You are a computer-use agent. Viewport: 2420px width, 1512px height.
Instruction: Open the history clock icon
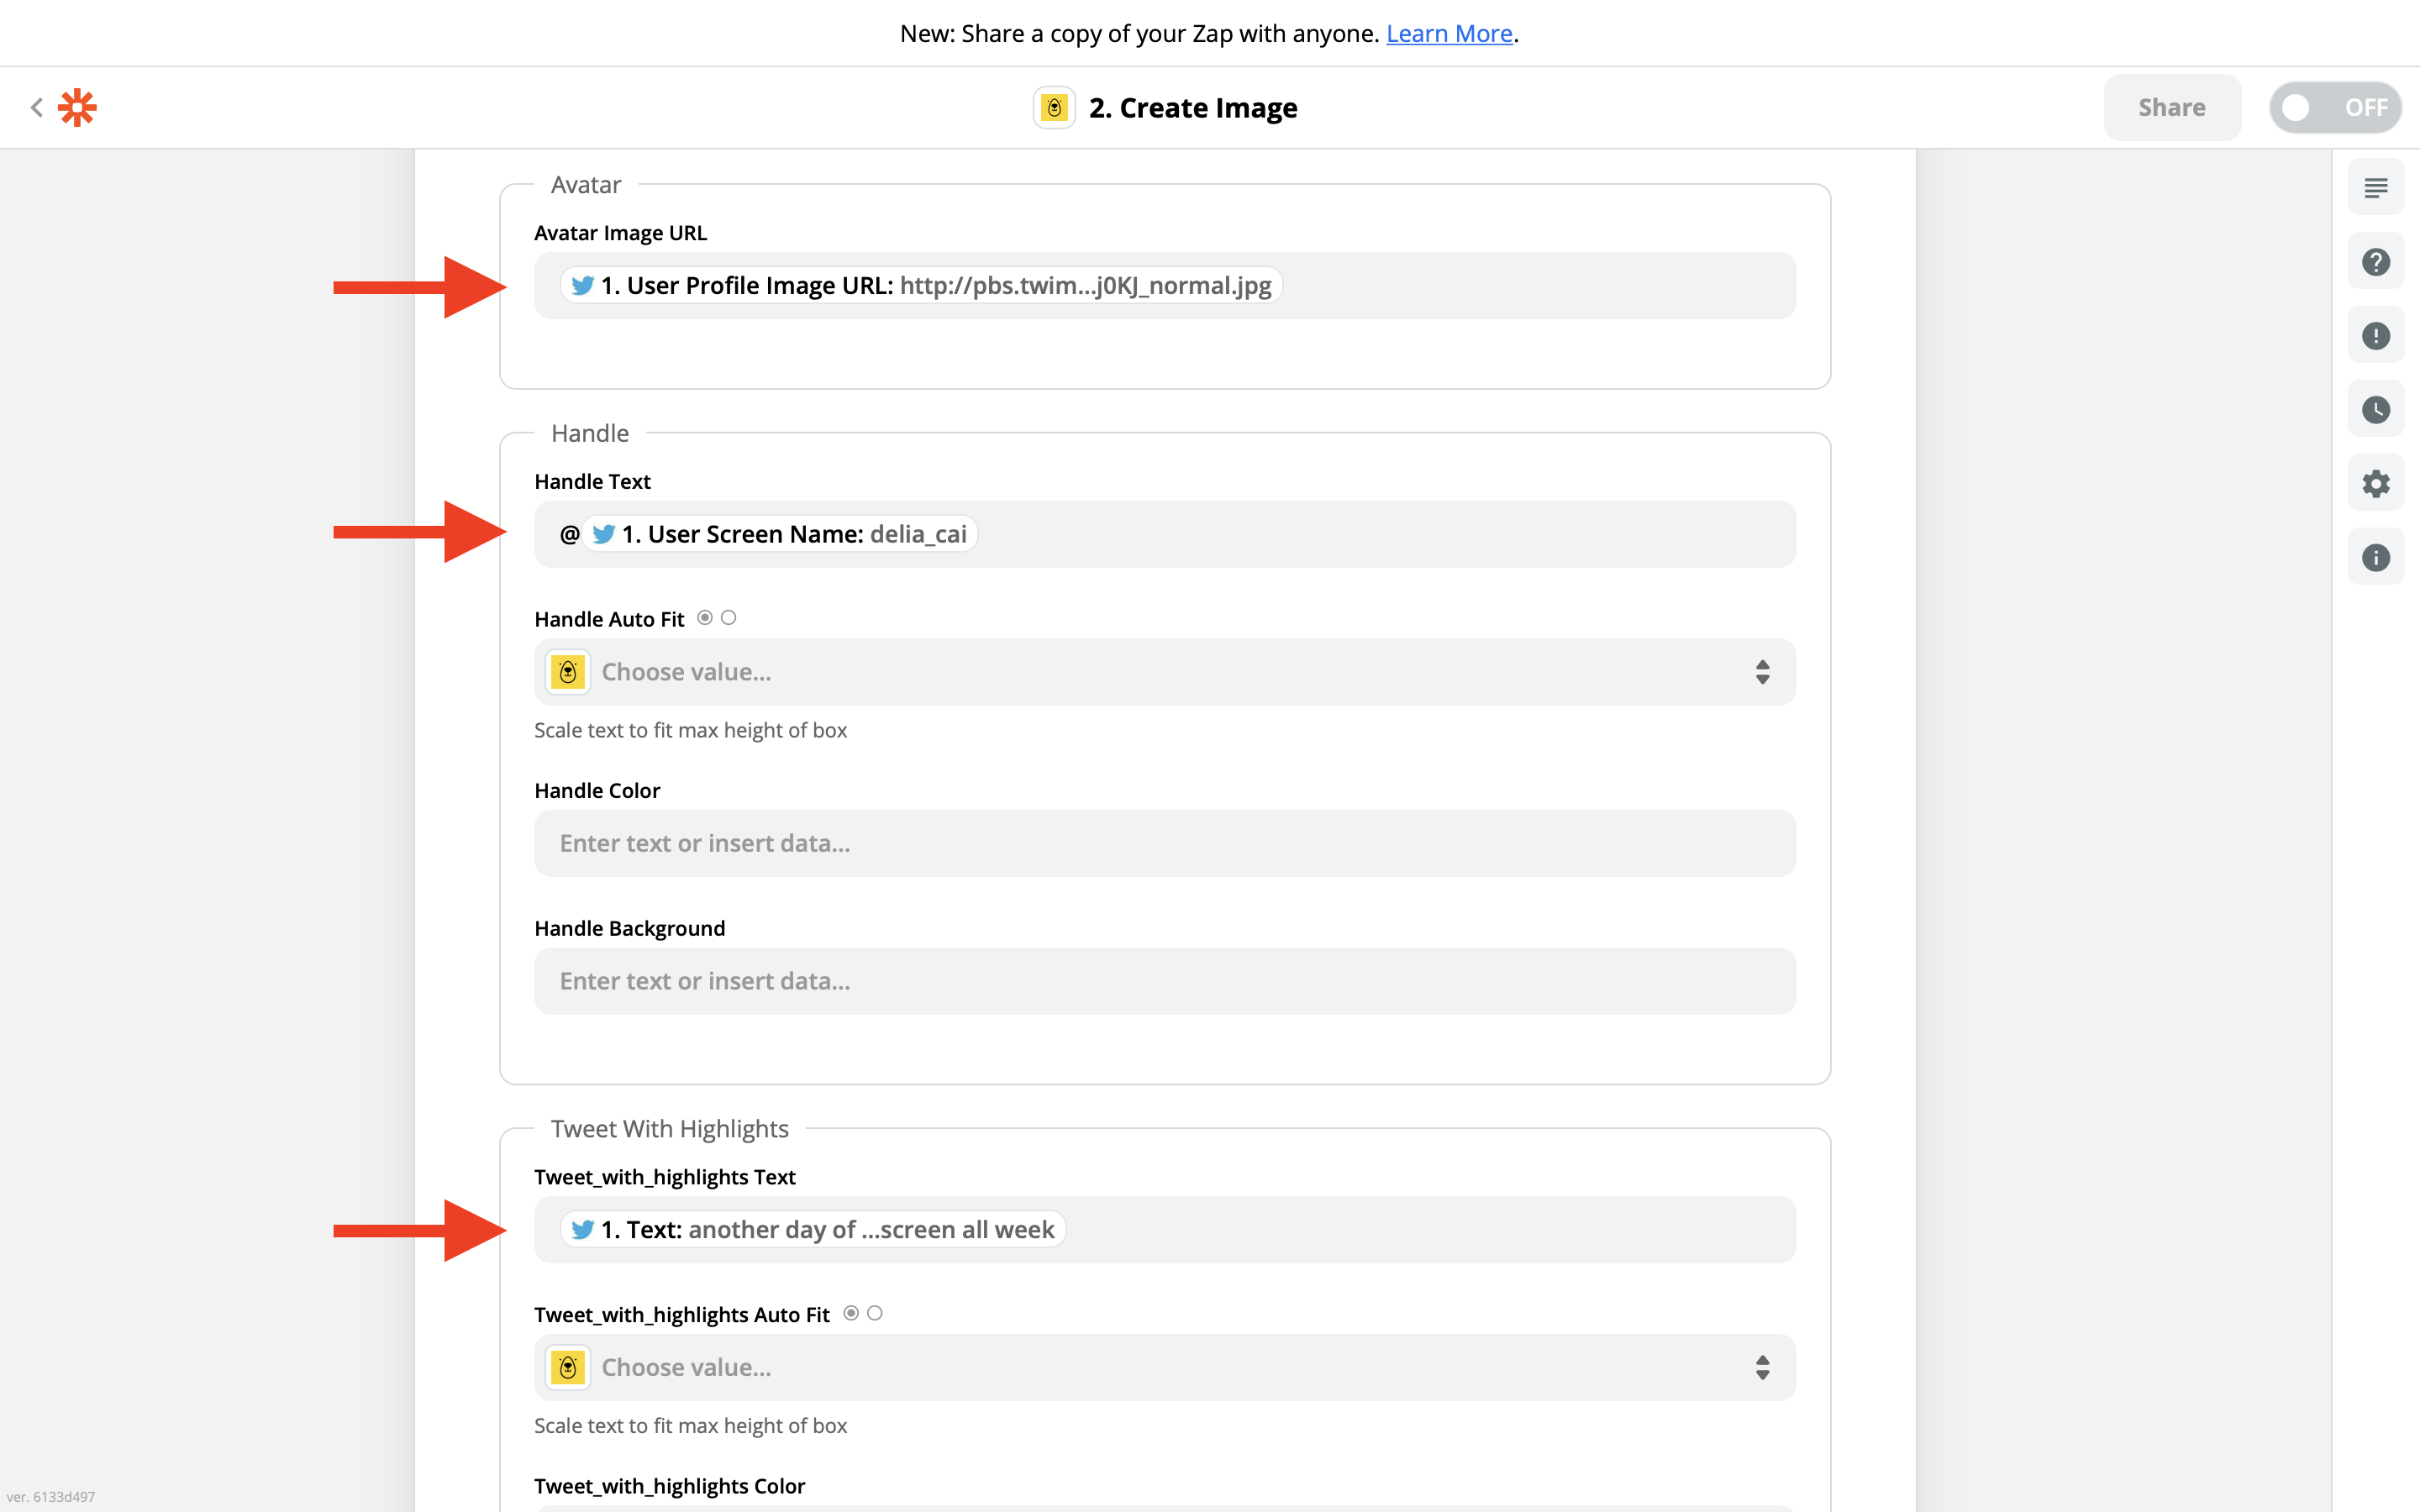pyautogui.click(x=2375, y=409)
